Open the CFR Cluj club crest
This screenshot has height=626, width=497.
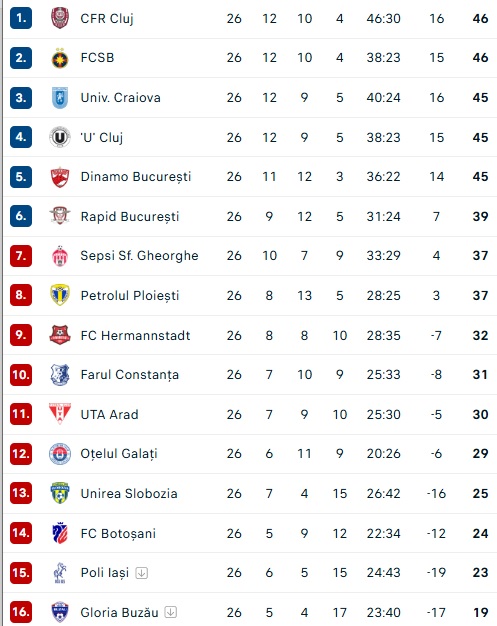[x=60, y=18]
